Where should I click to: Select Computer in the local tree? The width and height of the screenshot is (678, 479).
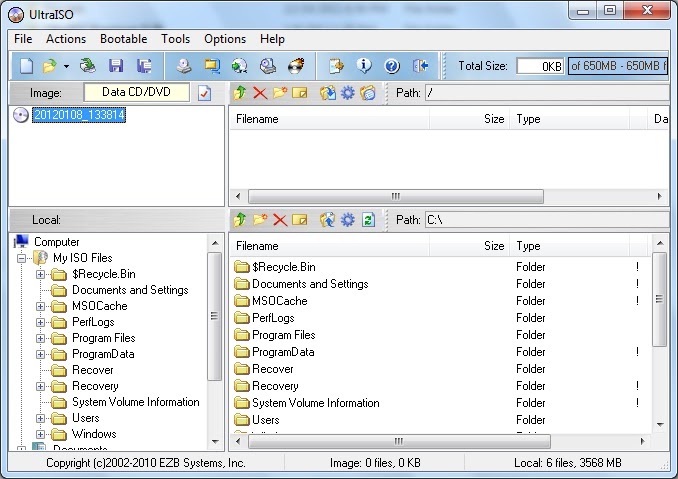pyautogui.click(x=56, y=242)
